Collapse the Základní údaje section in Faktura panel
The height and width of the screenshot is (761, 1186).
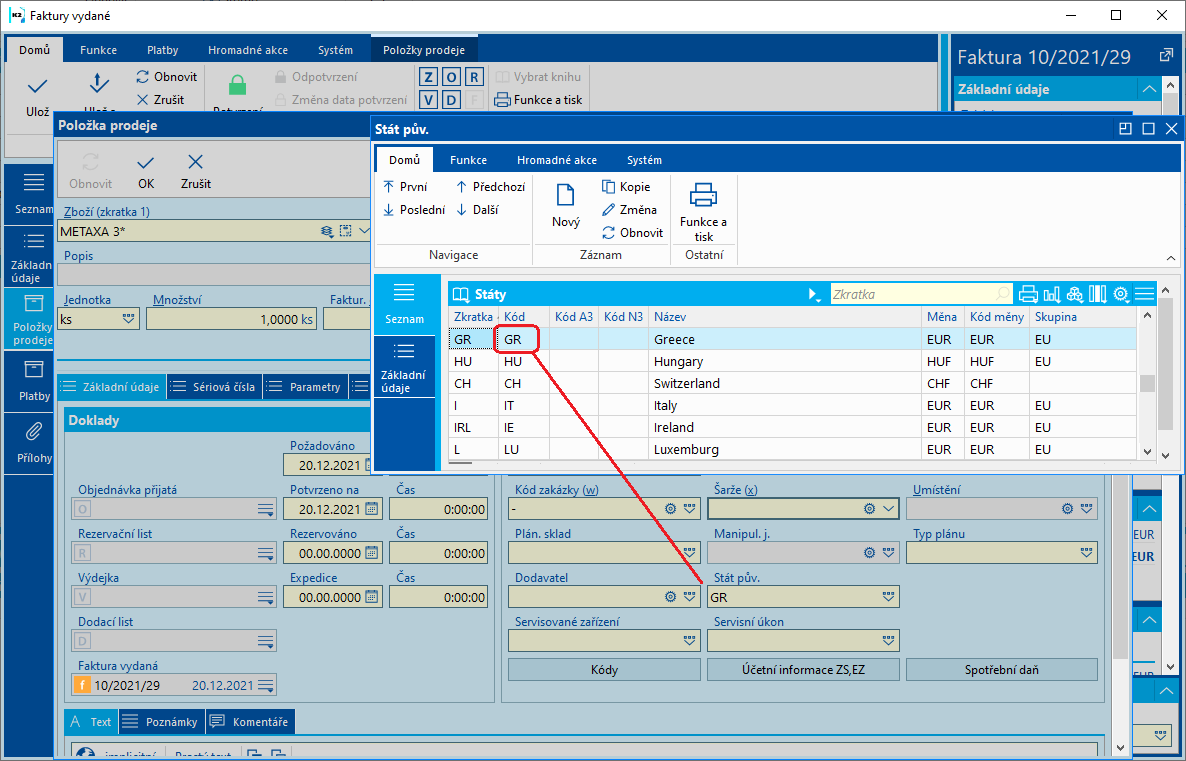click(x=1149, y=89)
